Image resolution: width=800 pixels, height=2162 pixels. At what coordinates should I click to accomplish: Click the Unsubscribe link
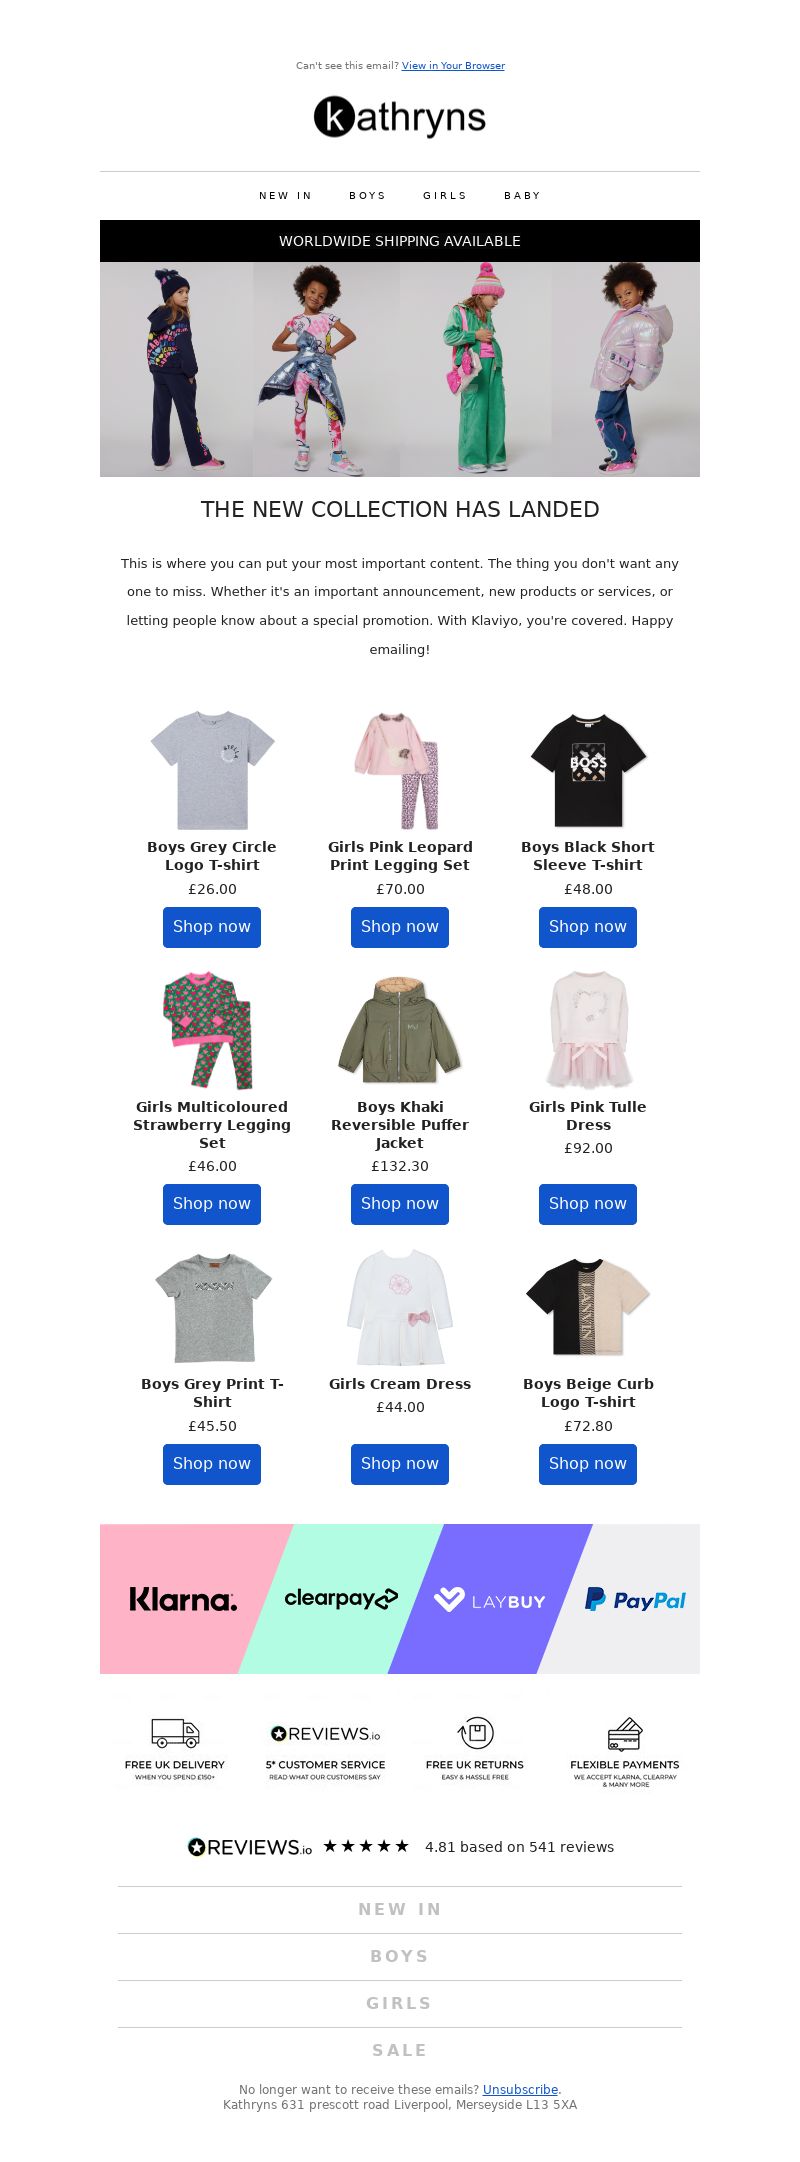click(x=520, y=2089)
